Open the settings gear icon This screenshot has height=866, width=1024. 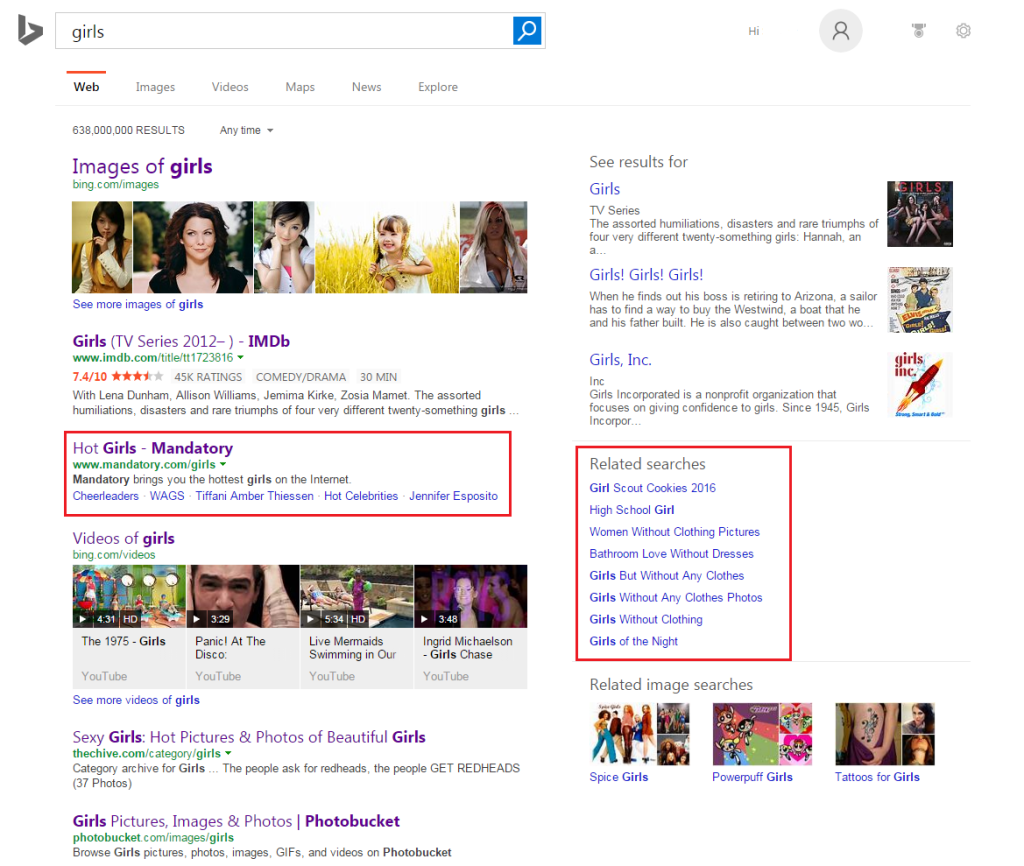click(963, 31)
